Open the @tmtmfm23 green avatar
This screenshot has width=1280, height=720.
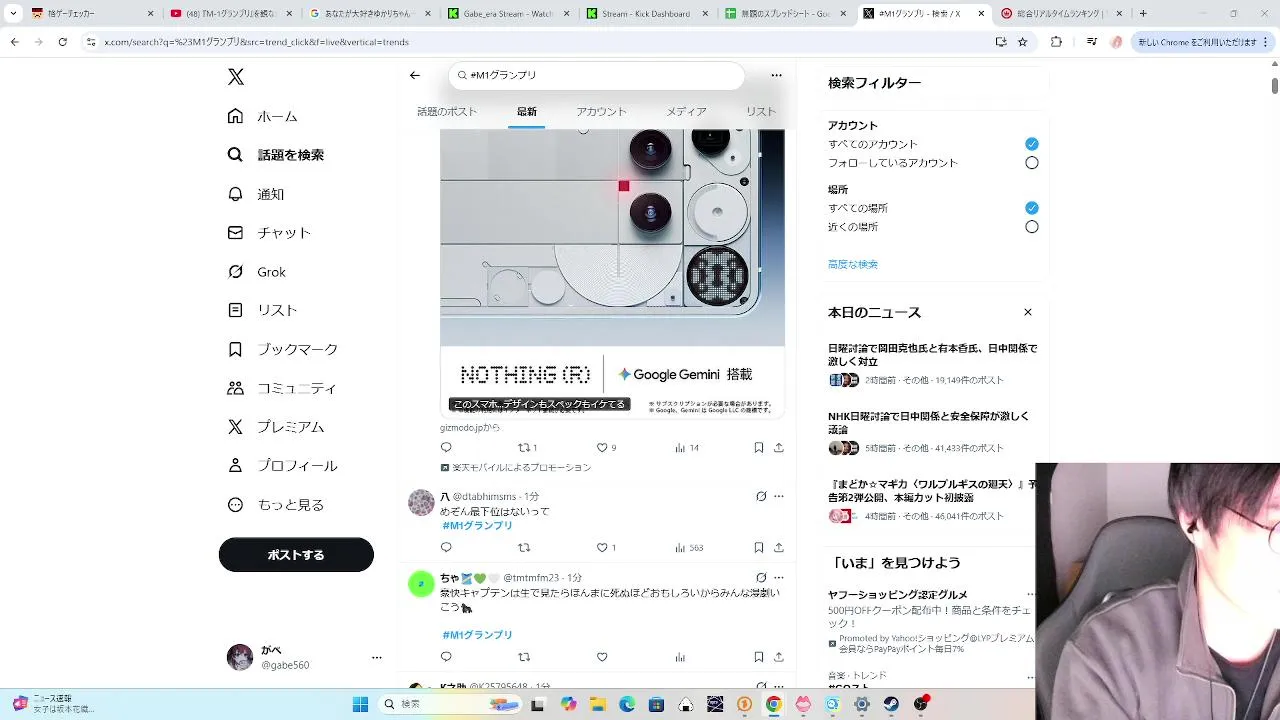[421, 584]
